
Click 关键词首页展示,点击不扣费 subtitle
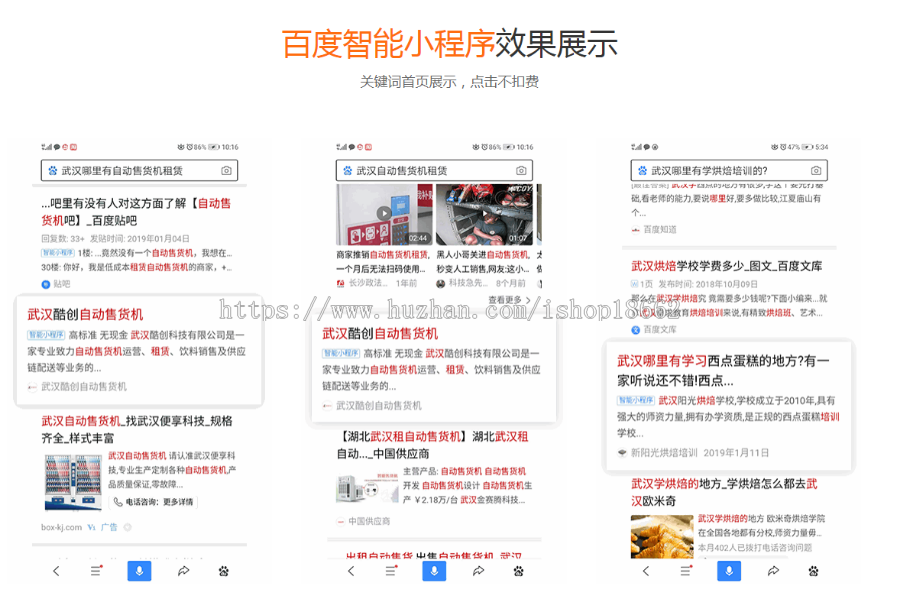(x=449, y=82)
